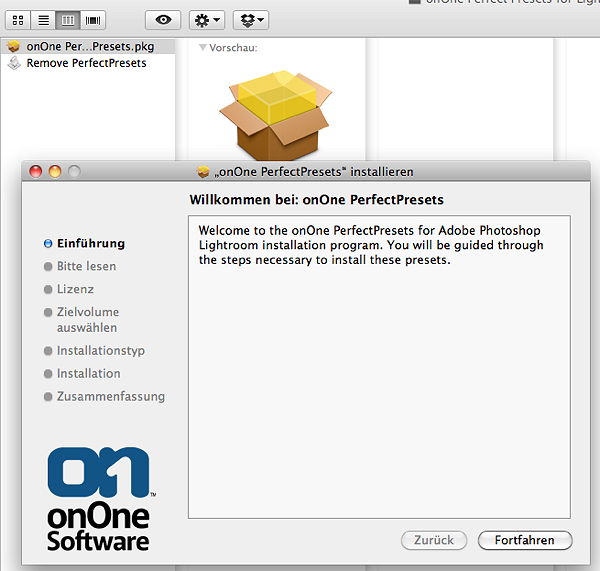This screenshot has height=571, width=600.
Task: Switch Finder to Cover Flow view
Action: point(93,20)
